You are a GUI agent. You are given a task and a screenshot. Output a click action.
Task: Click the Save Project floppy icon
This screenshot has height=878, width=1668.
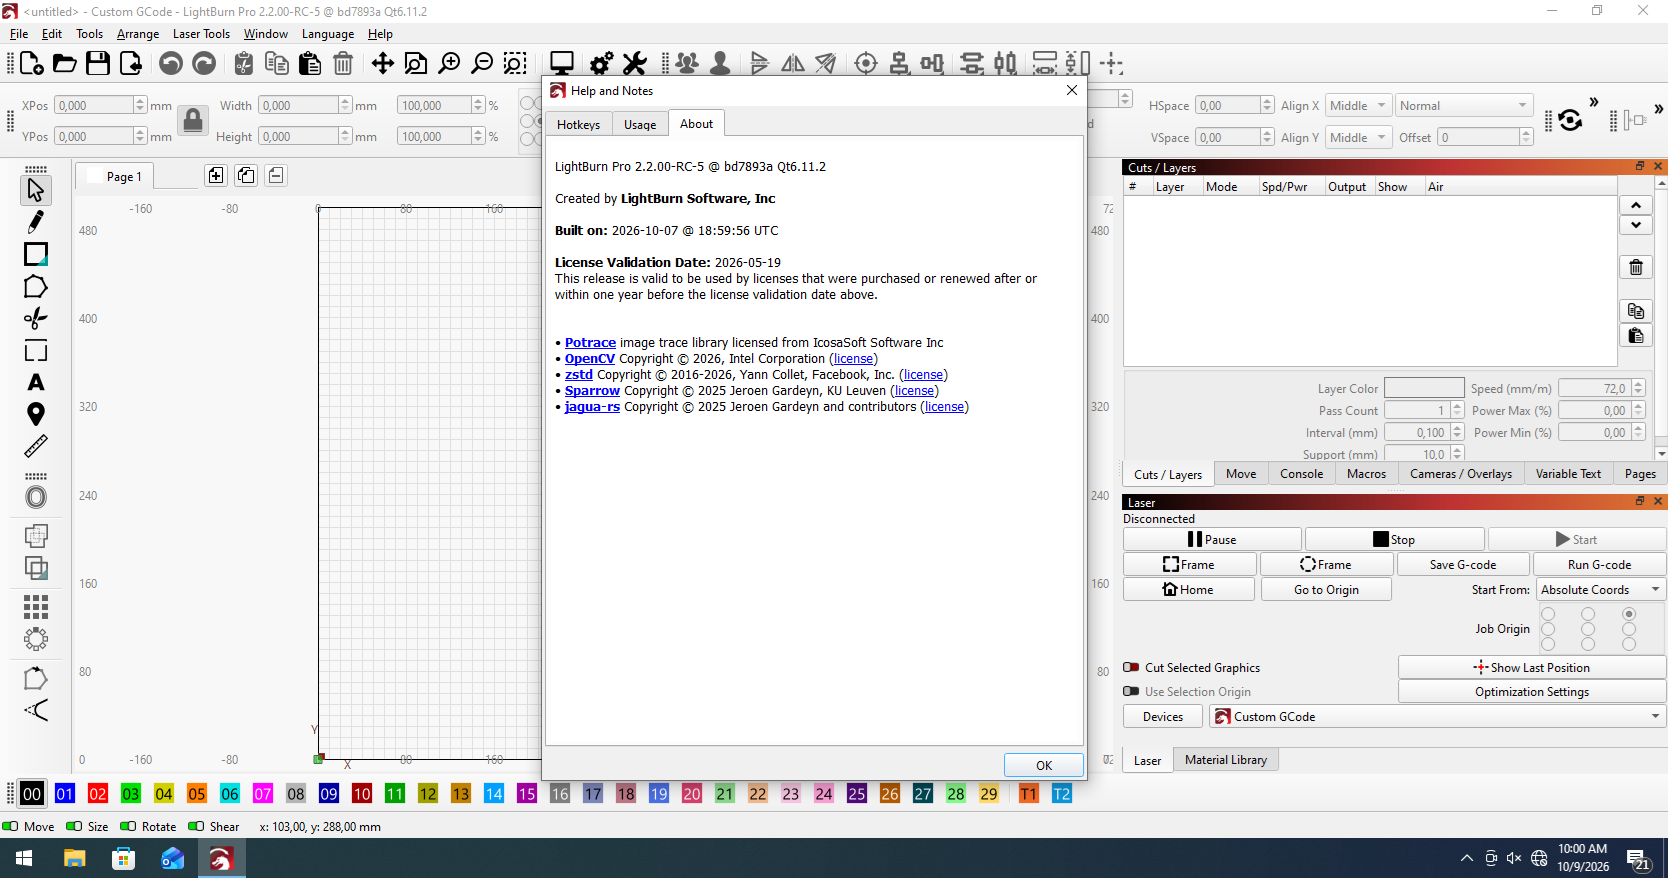98,64
